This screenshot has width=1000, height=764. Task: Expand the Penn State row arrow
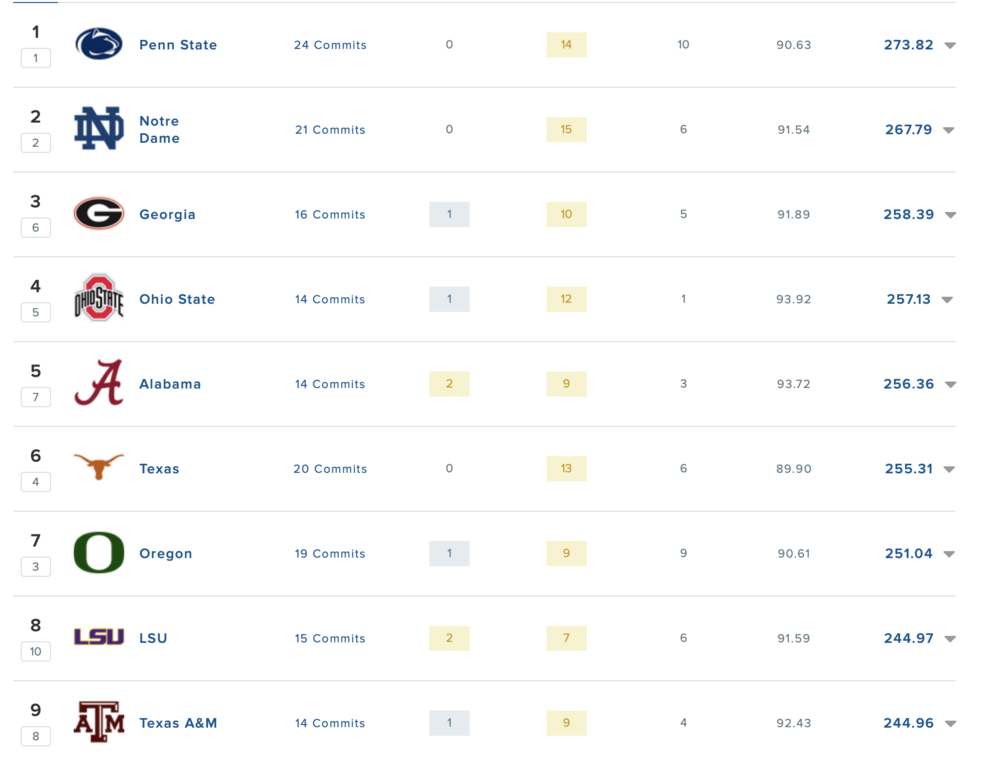click(950, 46)
